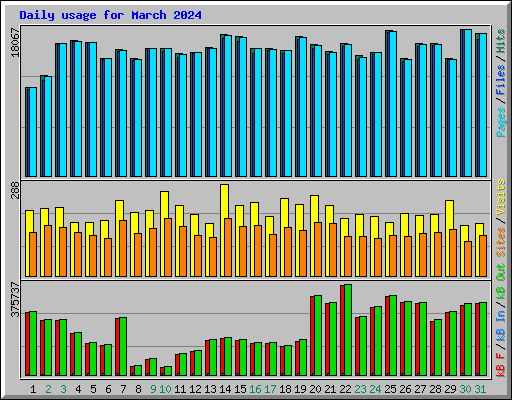The image size is (512, 400).
Task: Click the red kB bar for day 20
Action: [x=312, y=336]
